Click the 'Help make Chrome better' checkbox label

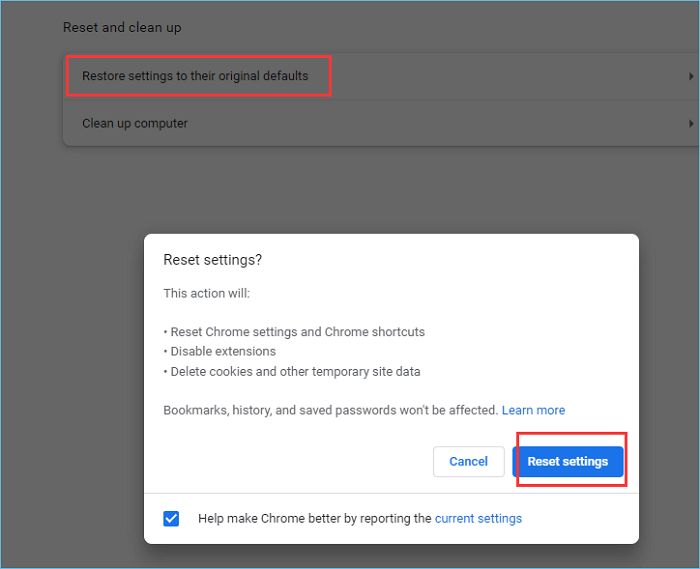pyautogui.click(x=314, y=518)
